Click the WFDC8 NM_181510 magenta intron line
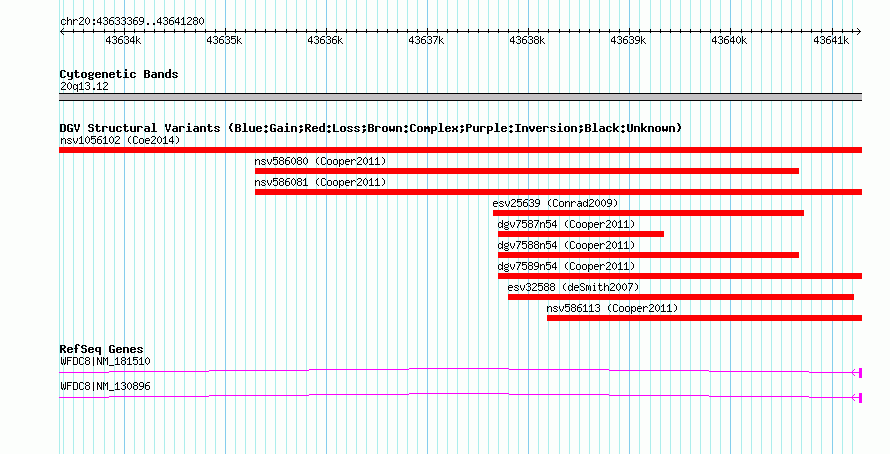 click(x=455, y=370)
